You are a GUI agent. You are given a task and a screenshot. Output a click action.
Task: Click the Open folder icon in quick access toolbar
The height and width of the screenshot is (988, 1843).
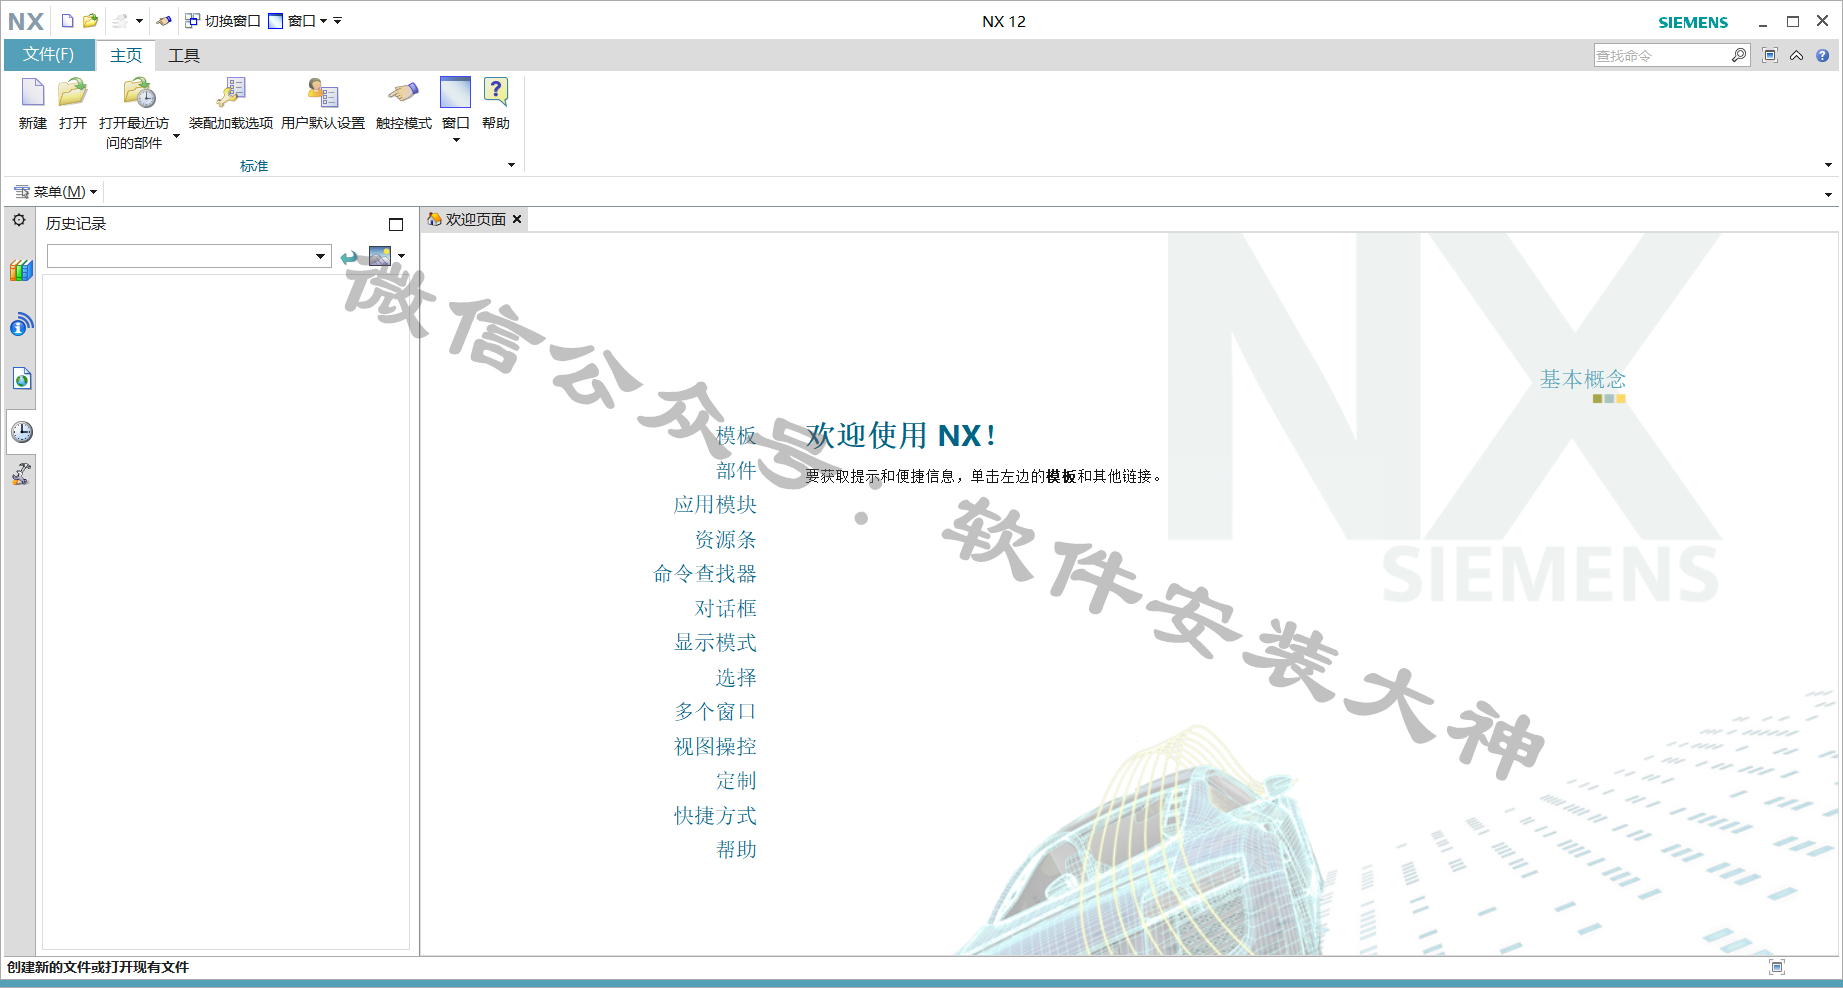(x=90, y=21)
